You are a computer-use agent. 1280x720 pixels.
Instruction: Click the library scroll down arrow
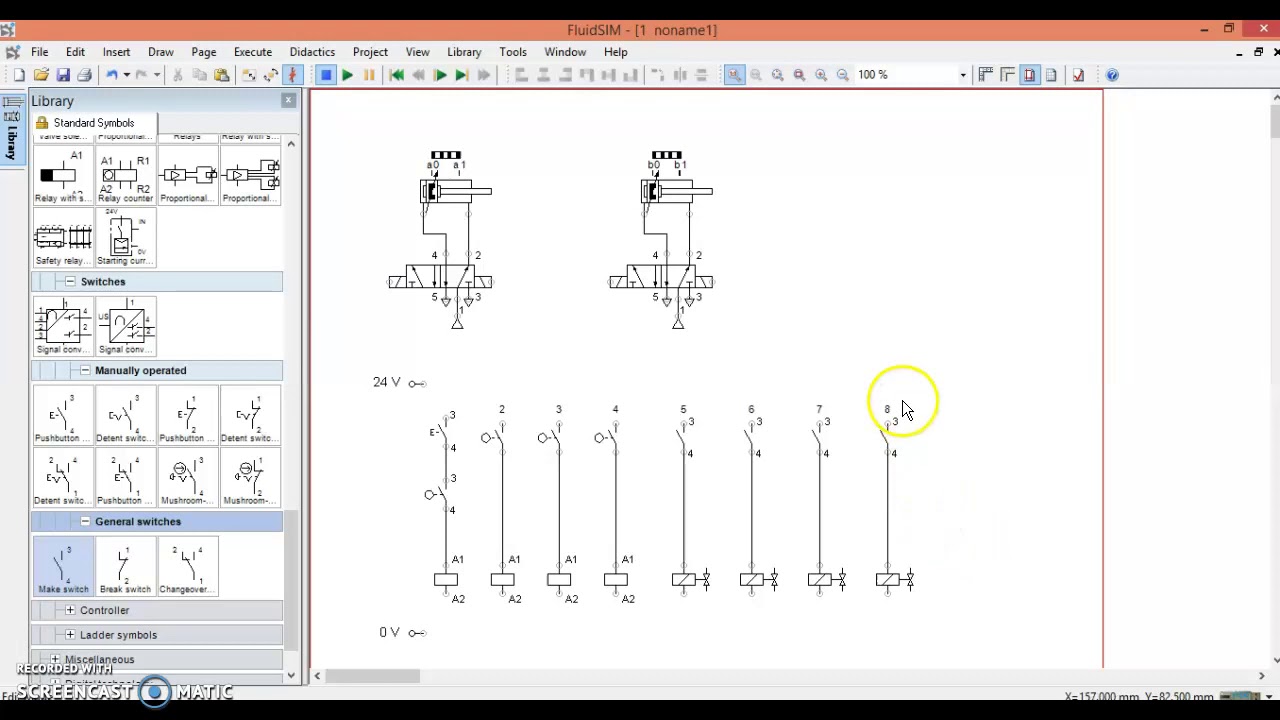291,675
